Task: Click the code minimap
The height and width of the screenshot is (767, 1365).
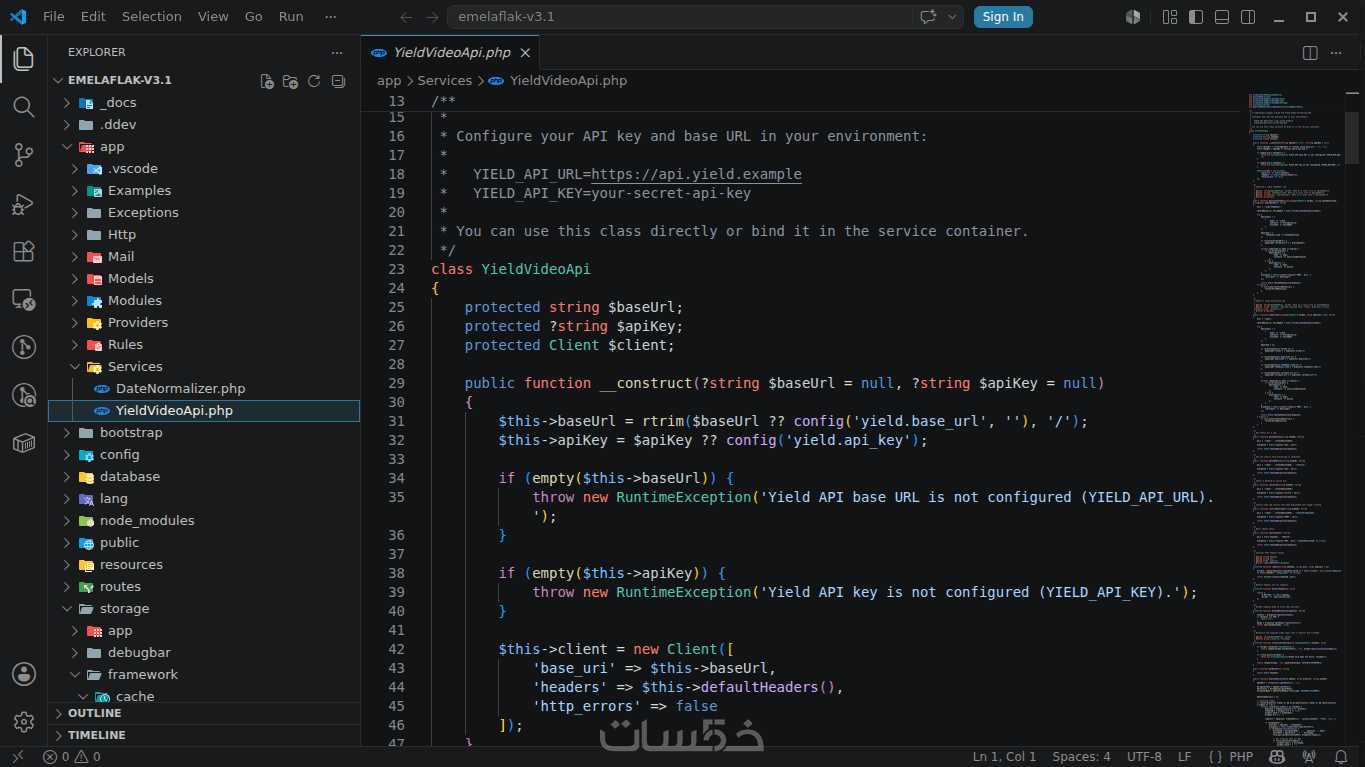Action: click(1295, 420)
